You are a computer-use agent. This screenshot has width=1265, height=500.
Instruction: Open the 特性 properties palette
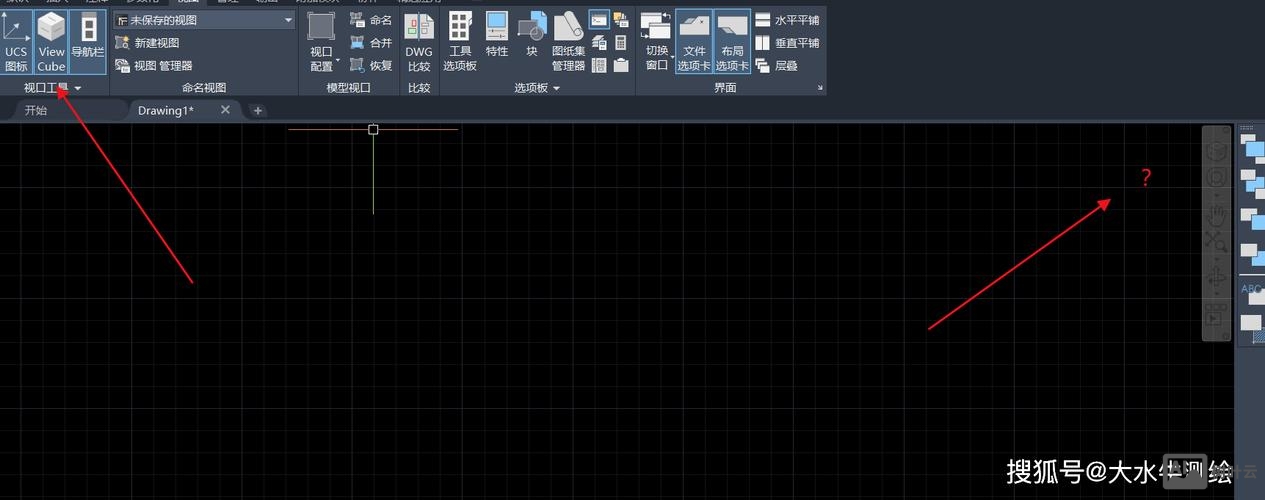pyautogui.click(x=497, y=42)
